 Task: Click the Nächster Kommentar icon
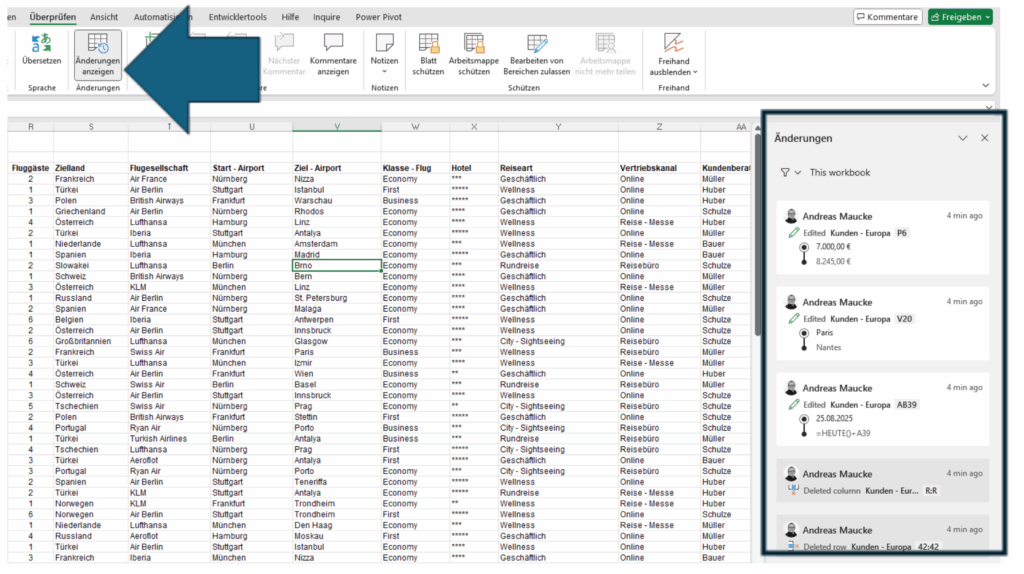pos(284,43)
